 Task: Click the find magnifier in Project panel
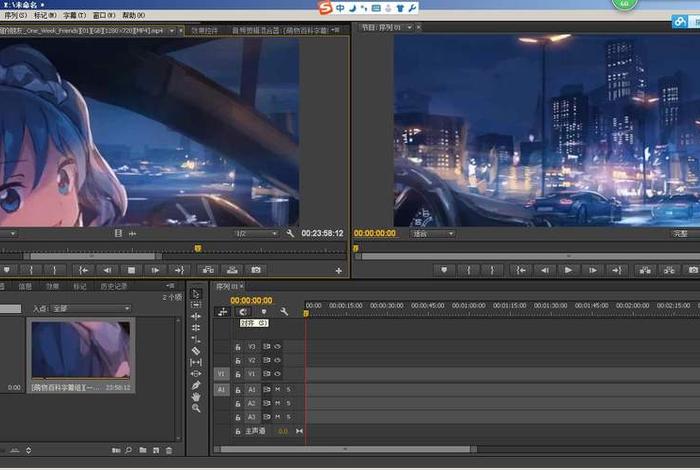(x=129, y=450)
